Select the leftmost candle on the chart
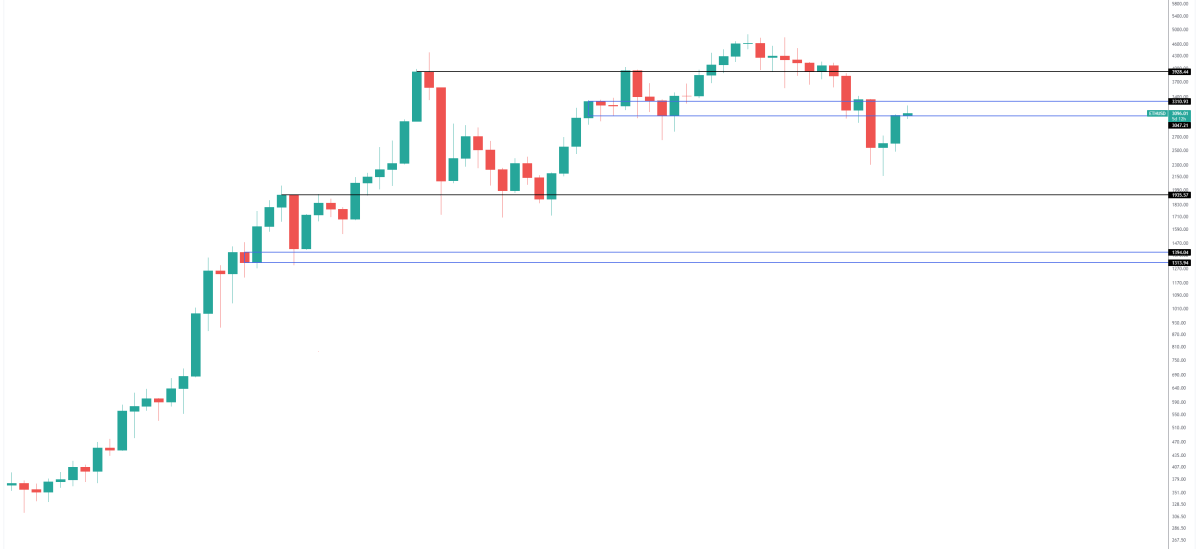 click(x=12, y=484)
